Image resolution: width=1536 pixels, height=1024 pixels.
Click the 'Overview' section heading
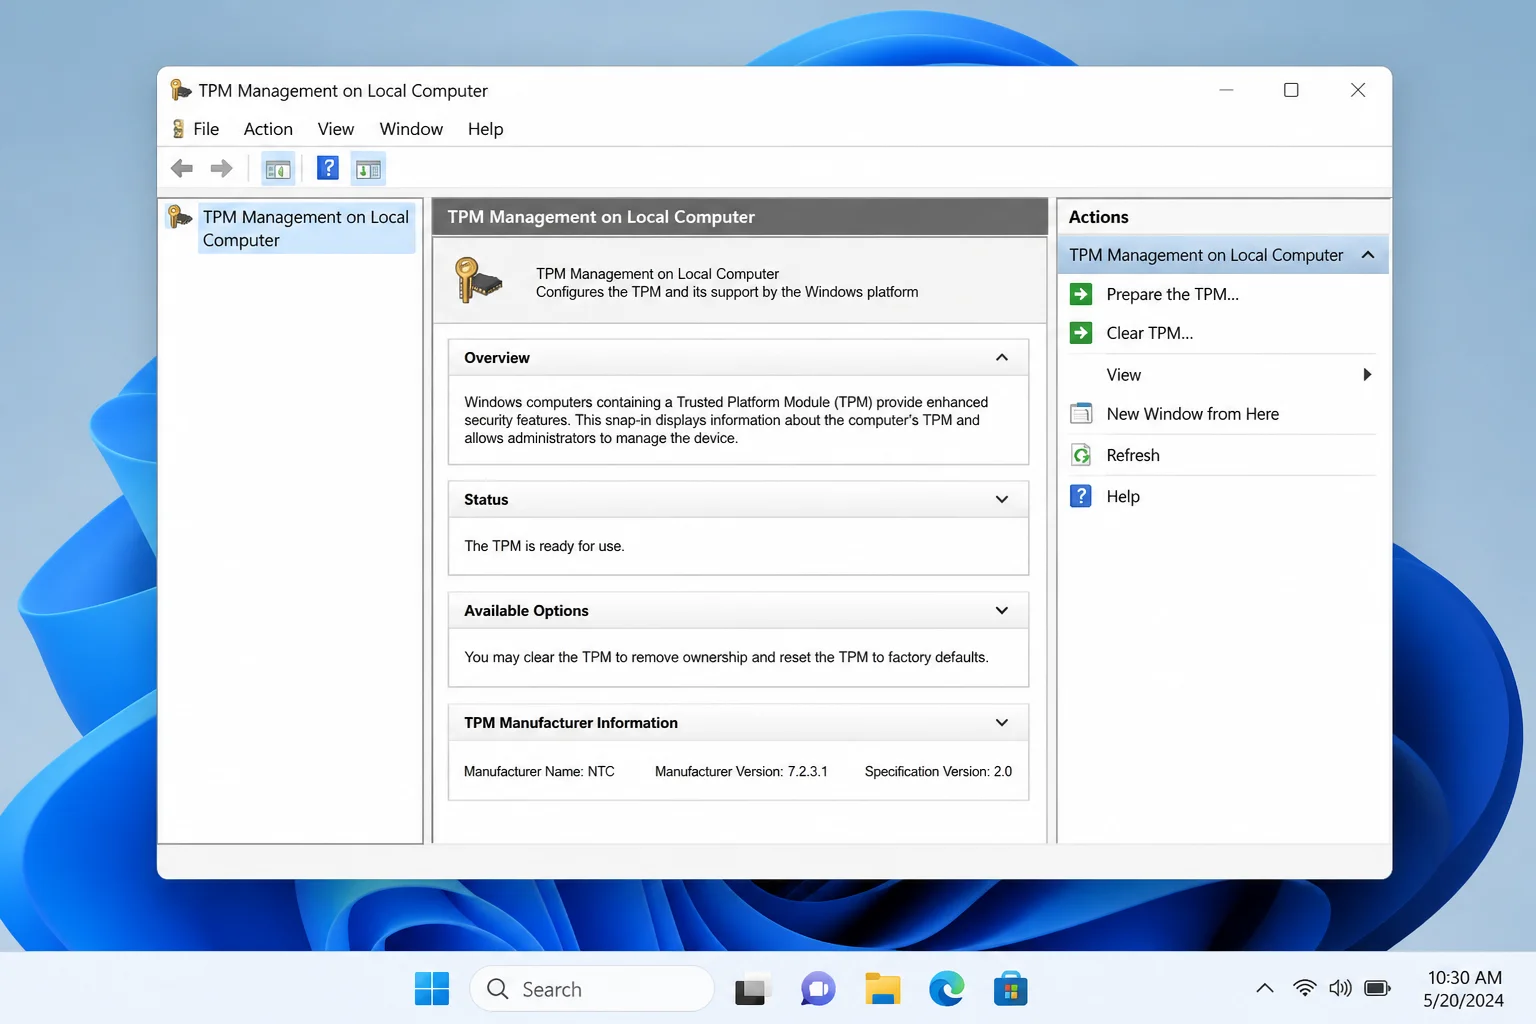point(497,358)
